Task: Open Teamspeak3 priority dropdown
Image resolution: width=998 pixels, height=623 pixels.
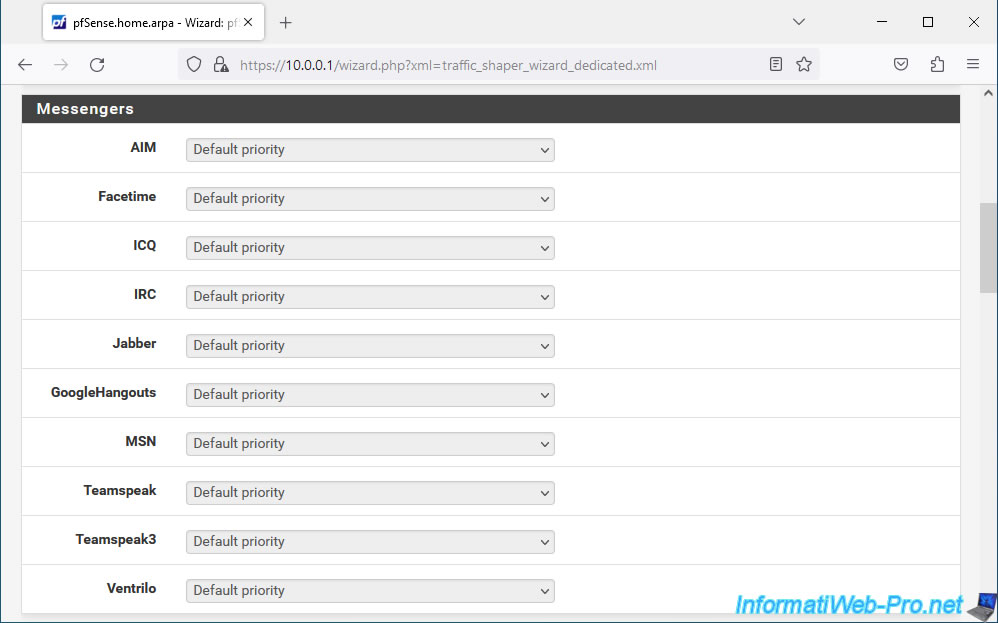Action: click(x=370, y=542)
